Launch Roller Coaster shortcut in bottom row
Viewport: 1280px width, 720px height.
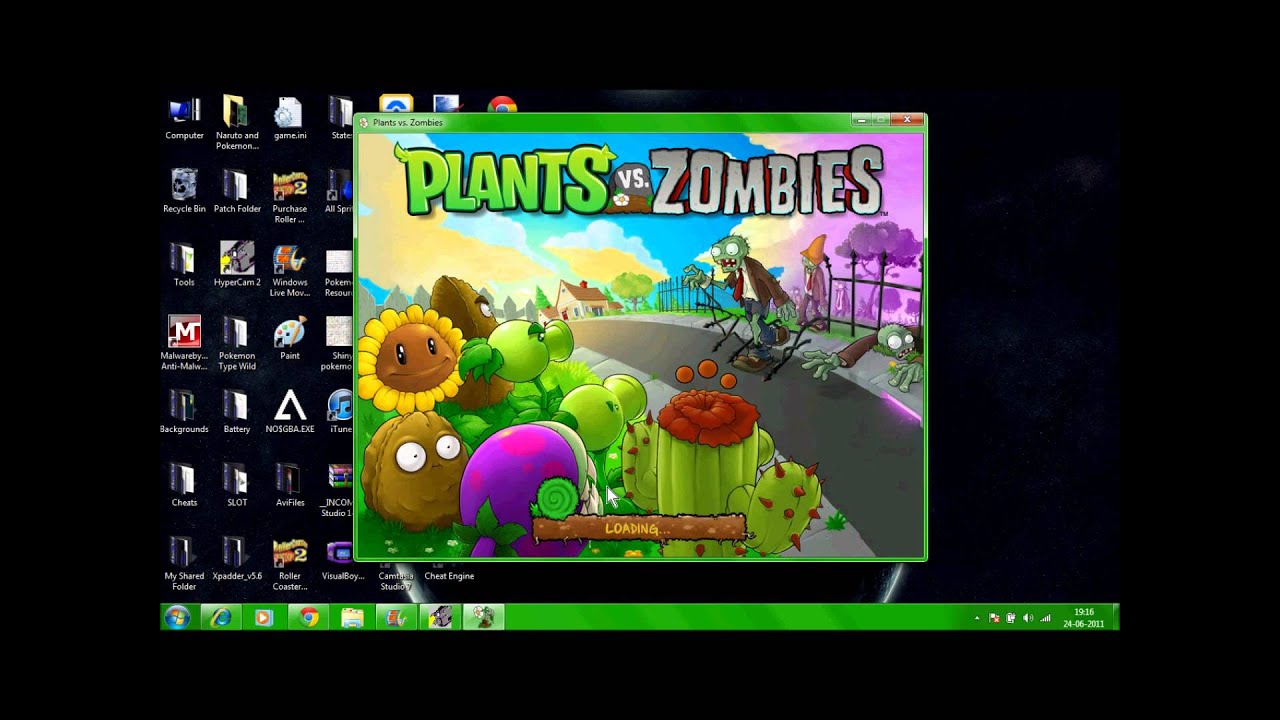(x=290, y=563)
